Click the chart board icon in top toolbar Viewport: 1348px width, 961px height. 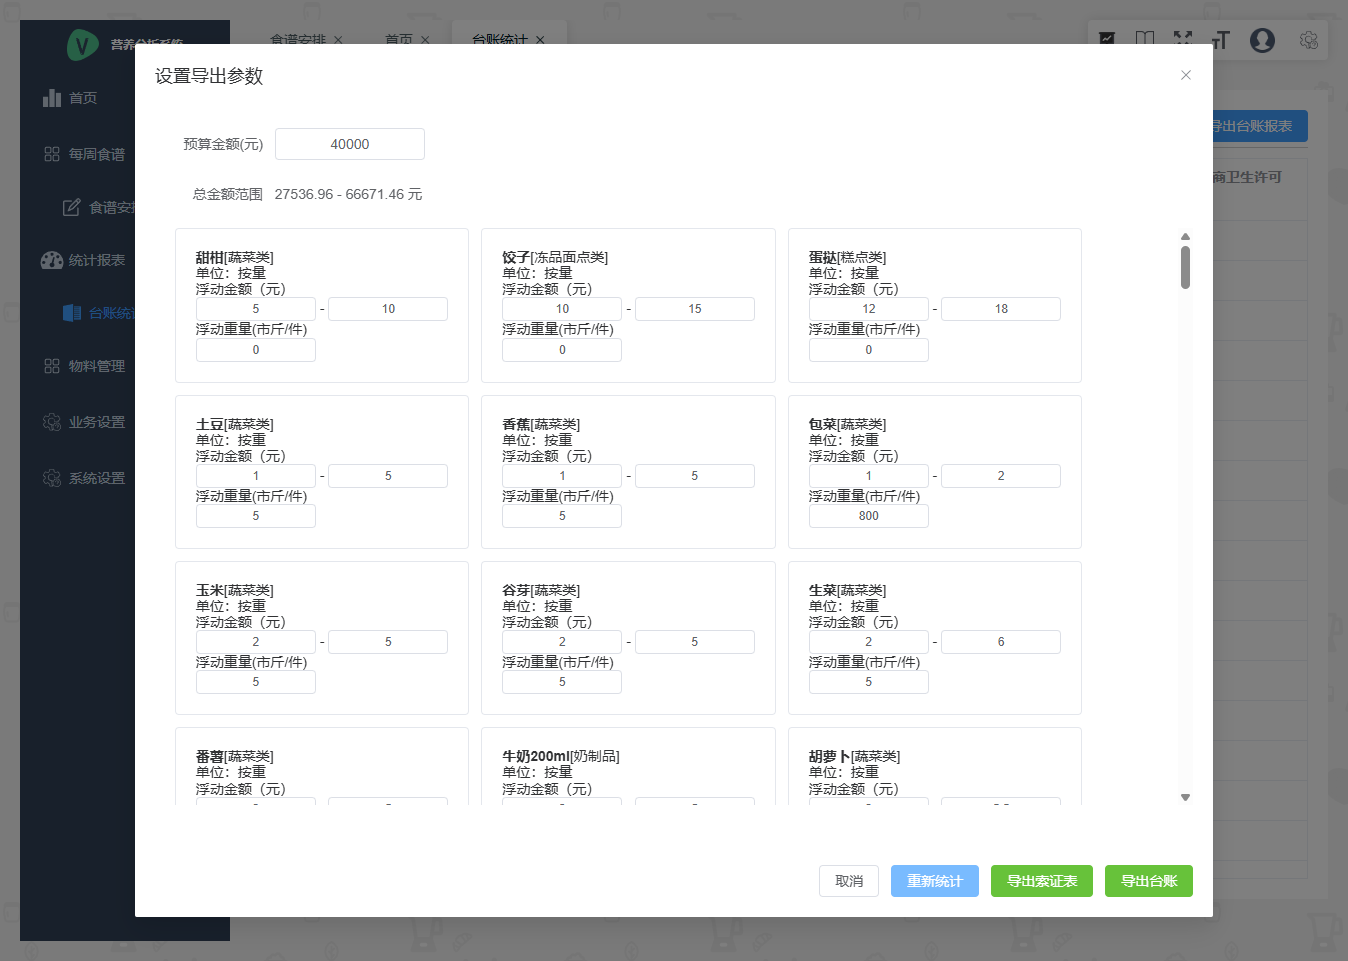click(1107, 39)
